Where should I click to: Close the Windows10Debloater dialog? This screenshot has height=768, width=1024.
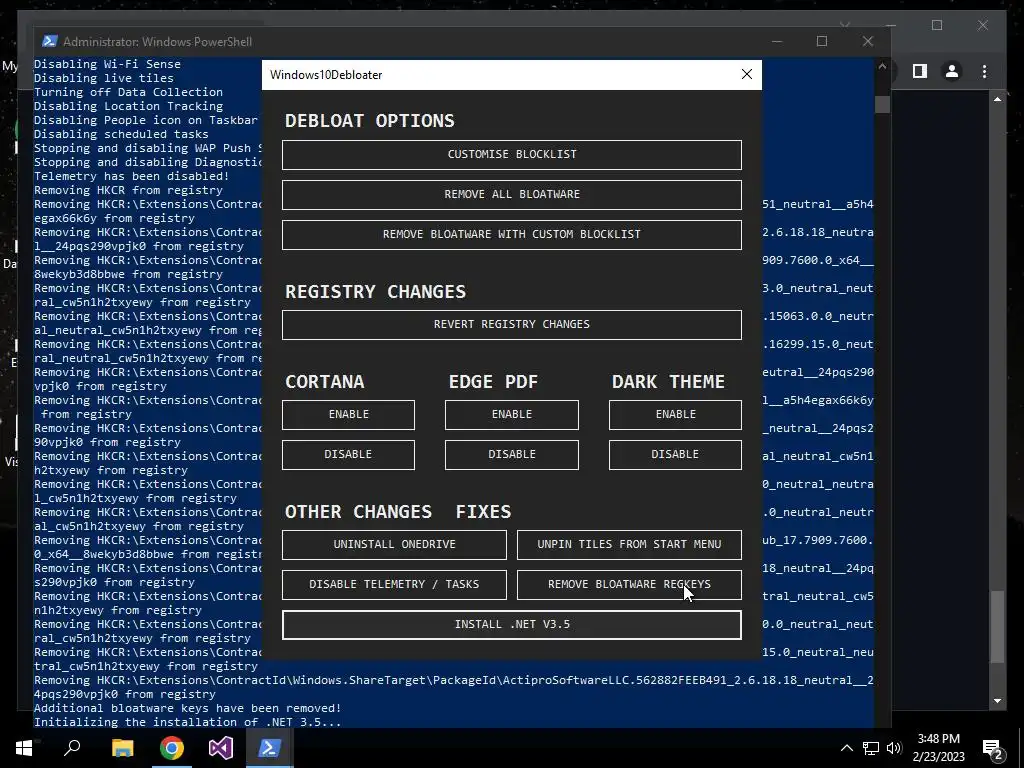747,74
